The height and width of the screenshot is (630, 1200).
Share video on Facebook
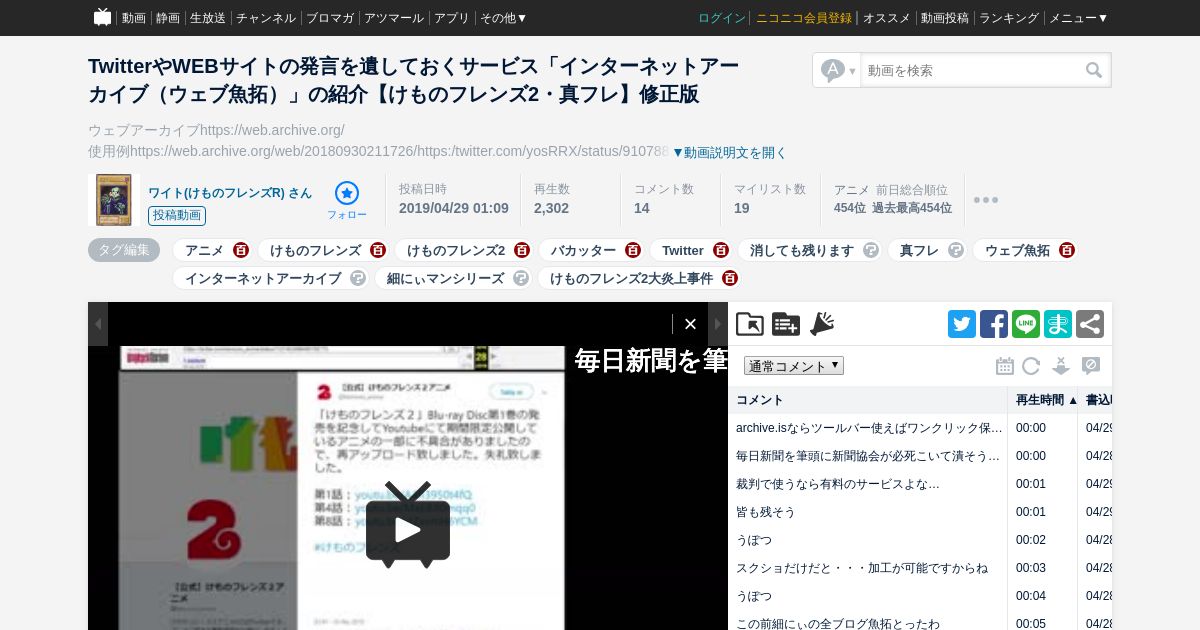coord(994,324)
